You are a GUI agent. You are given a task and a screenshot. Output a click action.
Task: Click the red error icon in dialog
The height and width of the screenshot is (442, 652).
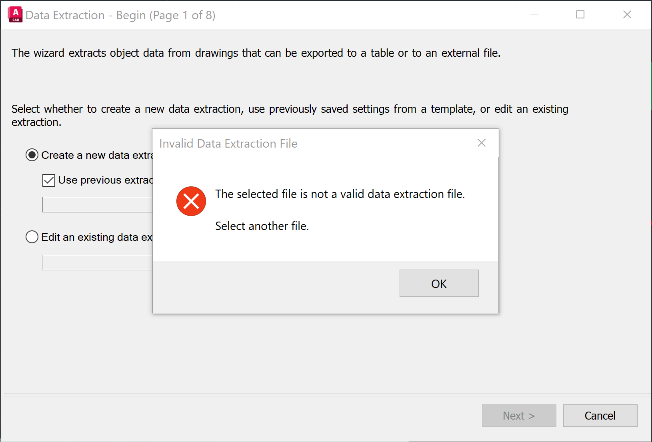pyautogui.click(x=190, y=201)
